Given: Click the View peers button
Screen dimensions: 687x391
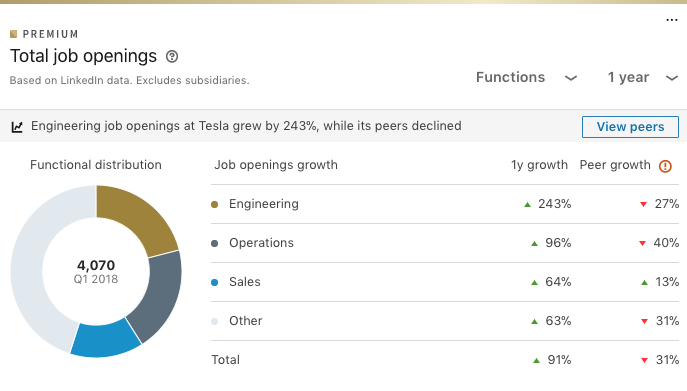Looking at the screenshot, I should coord(630,127).
